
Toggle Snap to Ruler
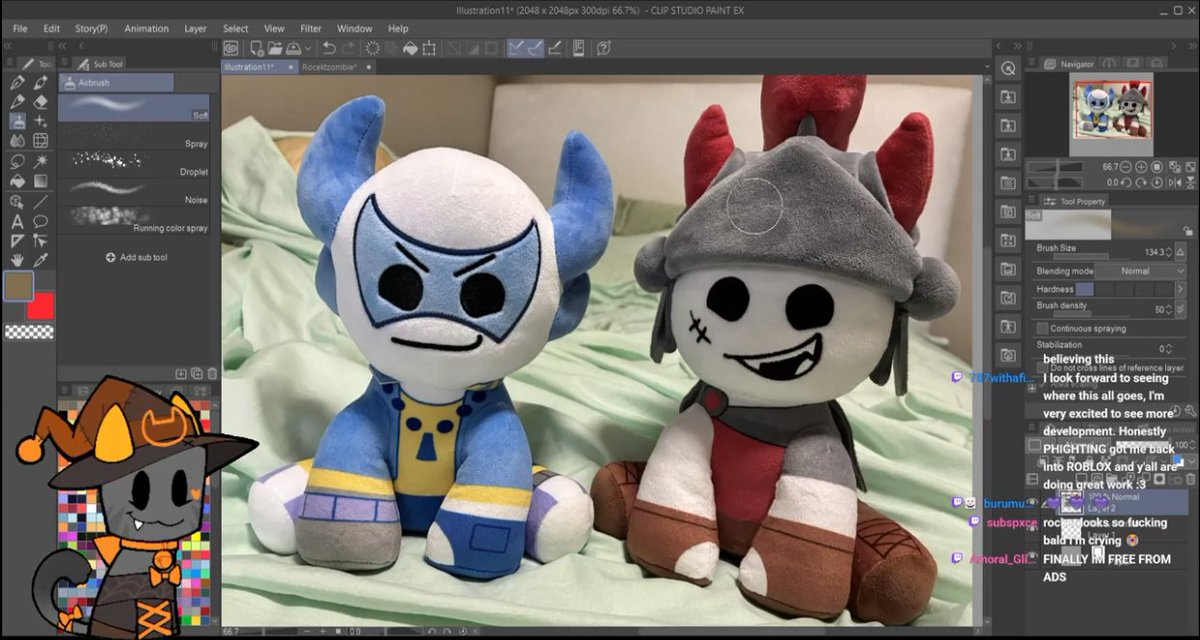coord(517,47)
